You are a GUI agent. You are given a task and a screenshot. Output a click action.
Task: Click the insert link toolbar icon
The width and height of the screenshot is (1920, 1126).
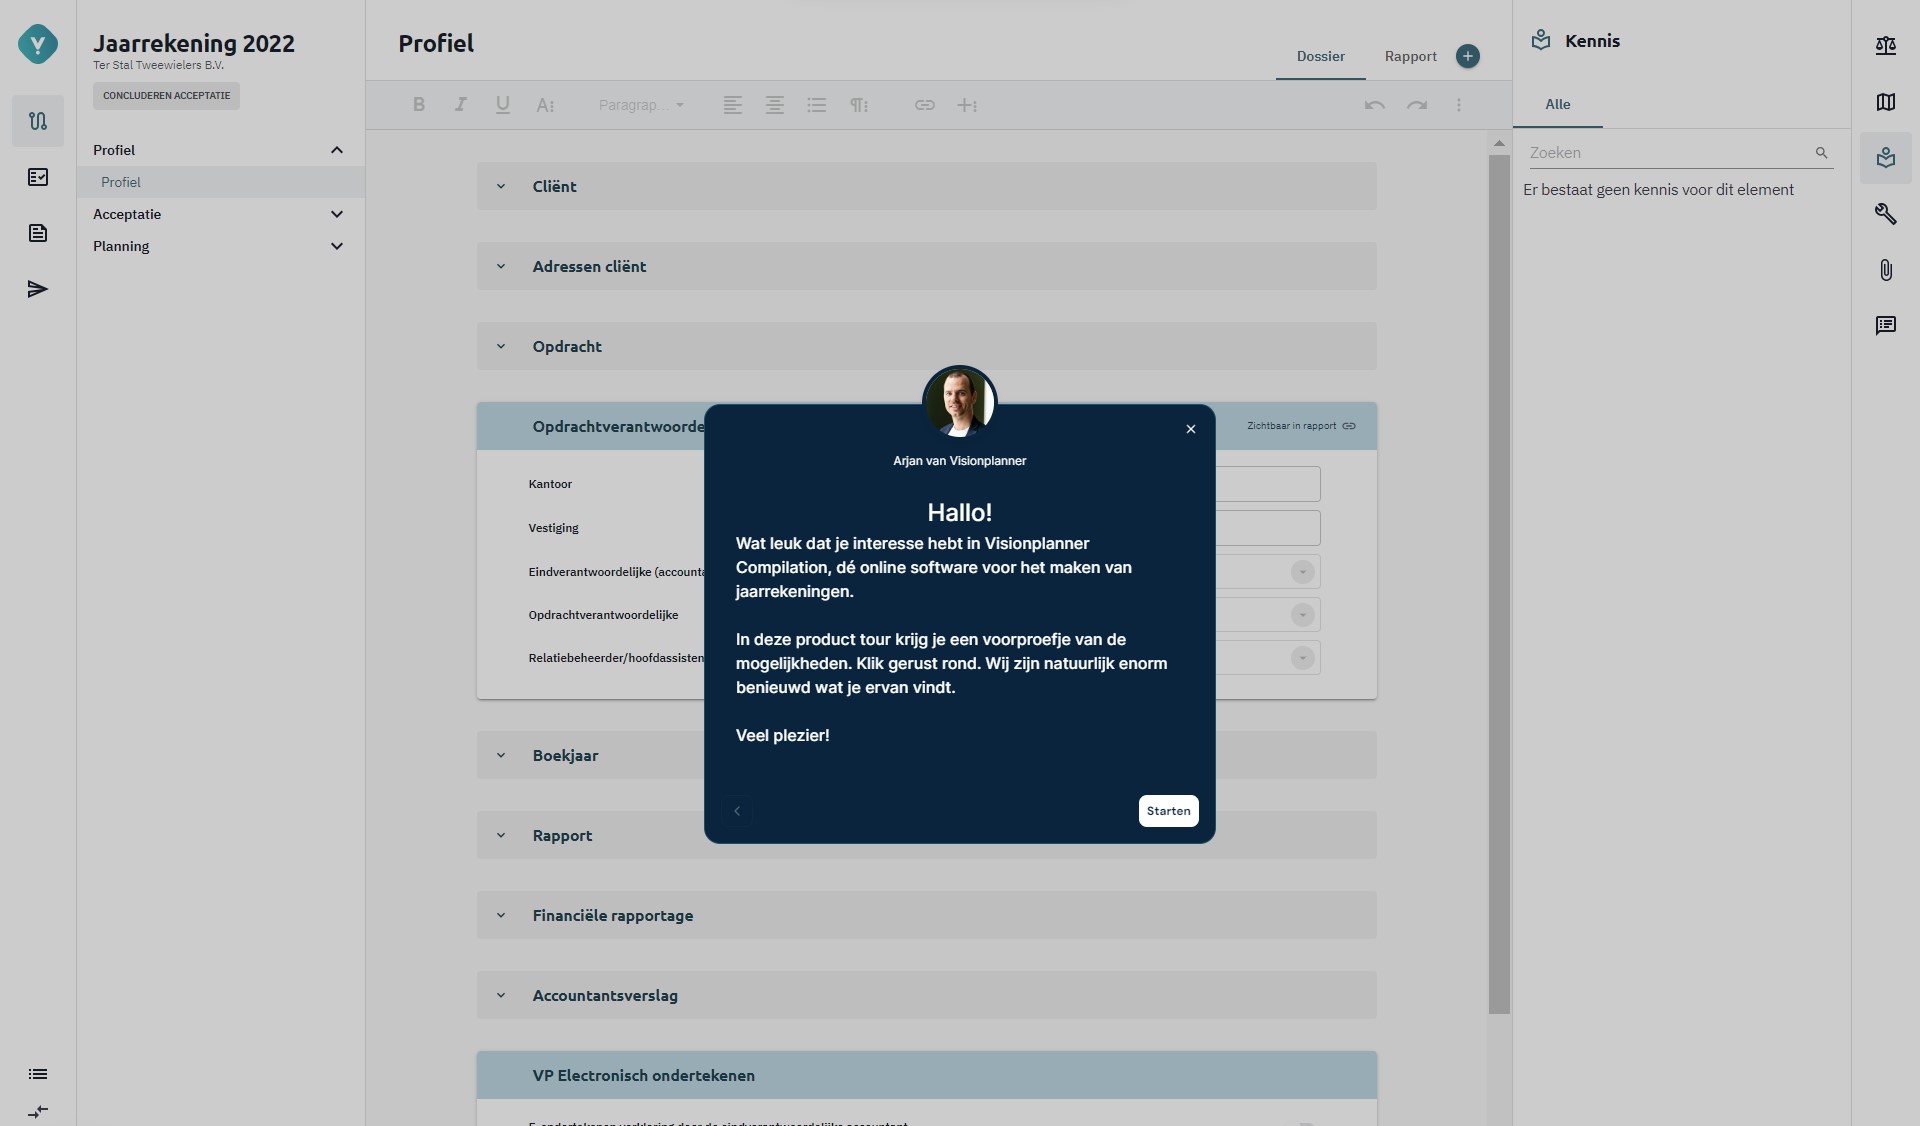pos(924,105)
